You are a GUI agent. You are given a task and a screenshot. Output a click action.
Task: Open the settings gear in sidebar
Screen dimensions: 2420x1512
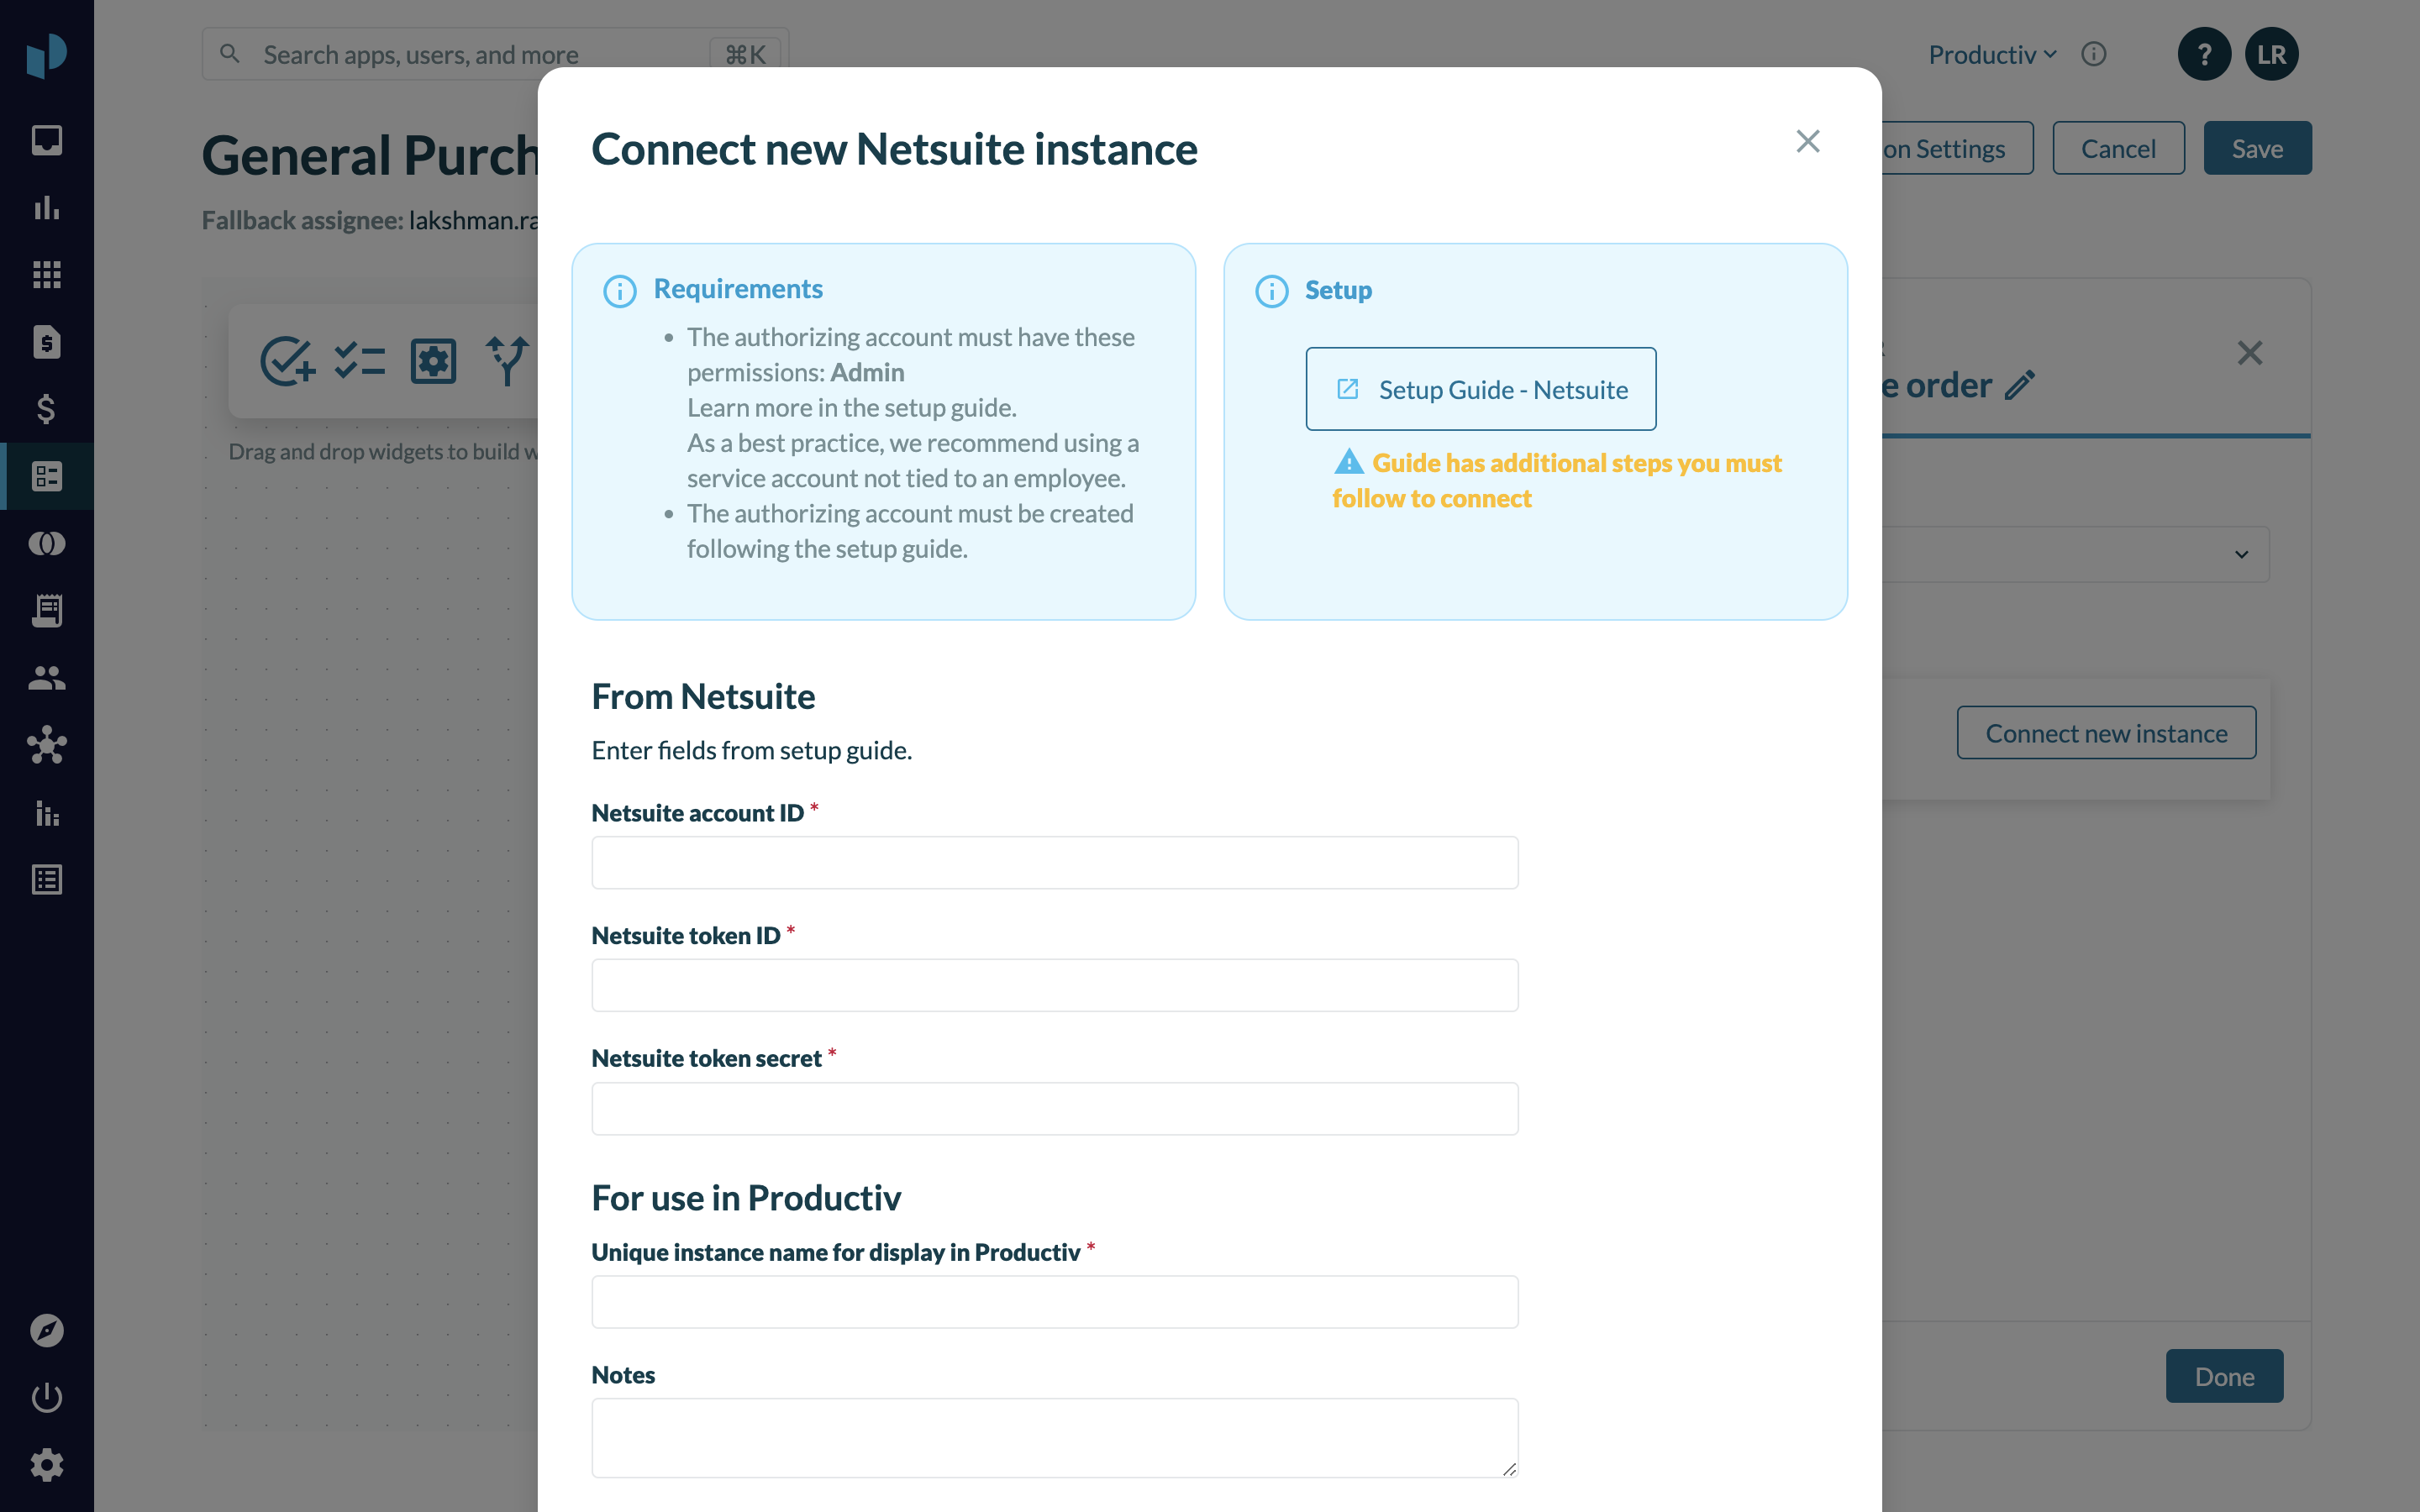coord(46,1465)
